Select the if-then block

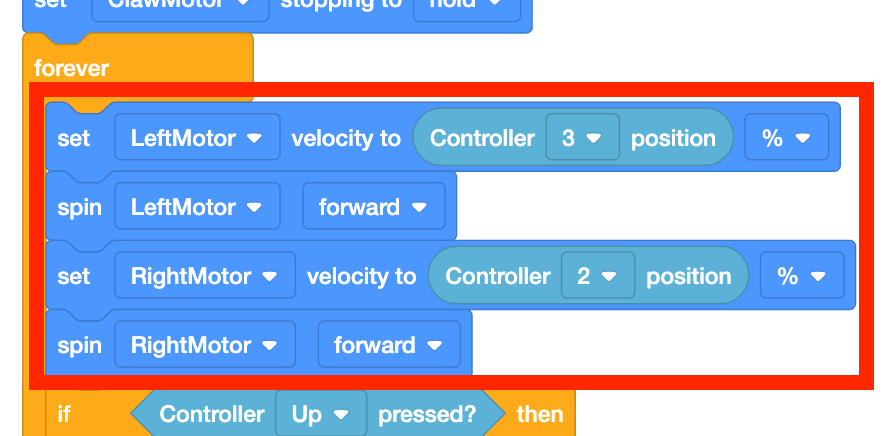64,414
